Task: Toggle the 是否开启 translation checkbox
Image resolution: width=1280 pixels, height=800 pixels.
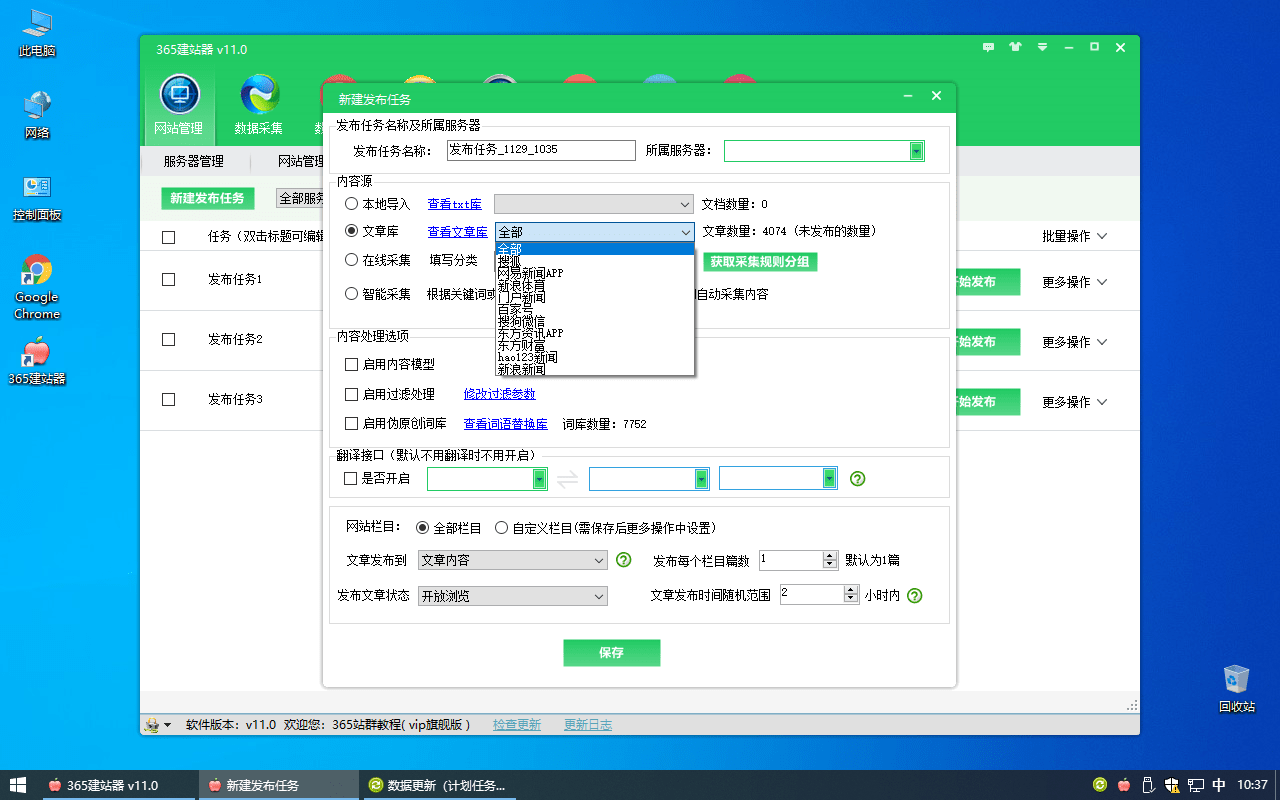Action: tap(350, 479)
